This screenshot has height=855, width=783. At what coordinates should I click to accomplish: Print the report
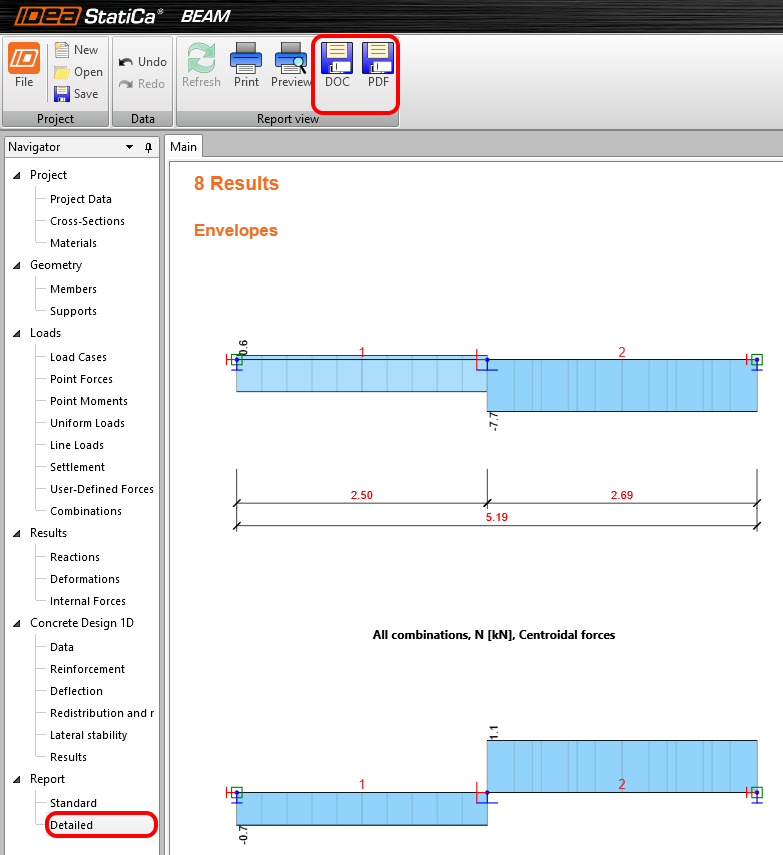pyautogui.click(x=246, y=66)
